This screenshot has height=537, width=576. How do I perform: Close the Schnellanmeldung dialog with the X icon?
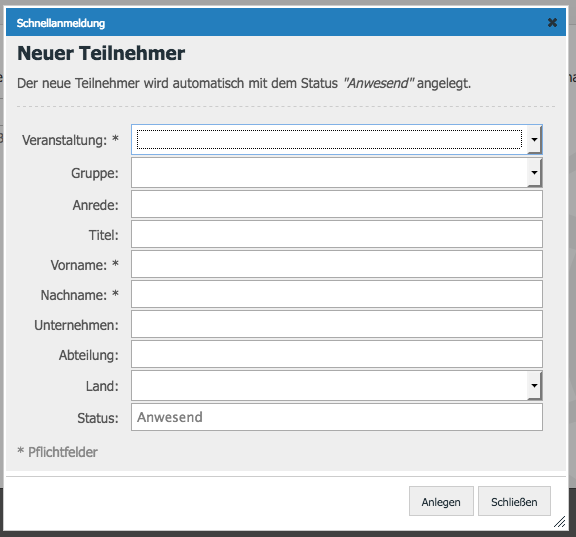coord(552,23)
